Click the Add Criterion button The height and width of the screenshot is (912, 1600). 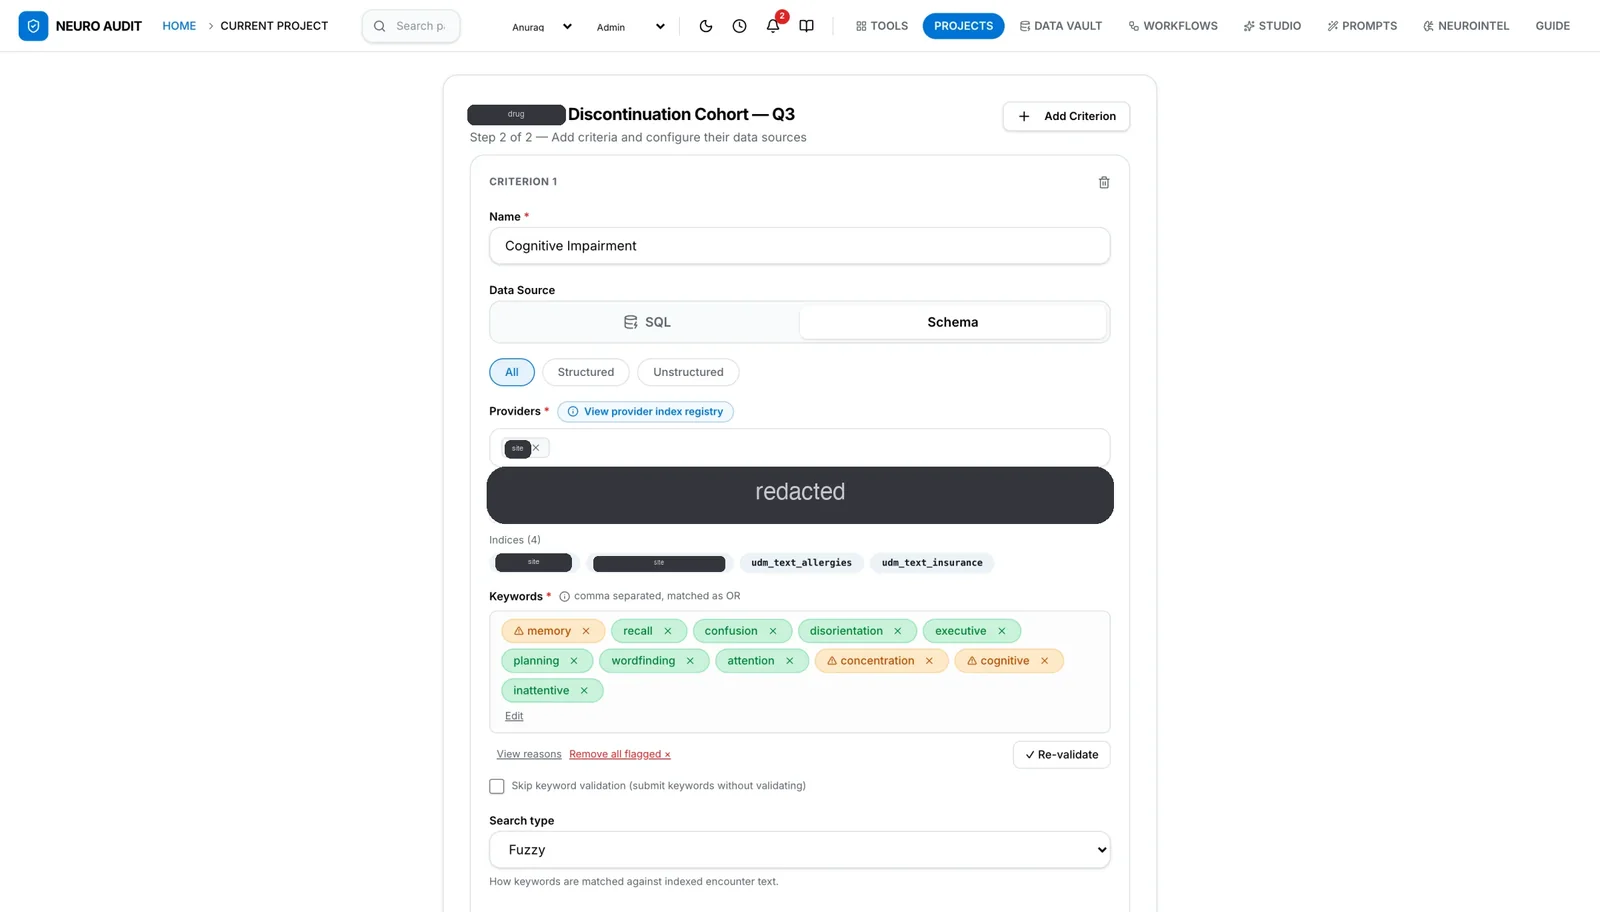tap(1066, 116)
